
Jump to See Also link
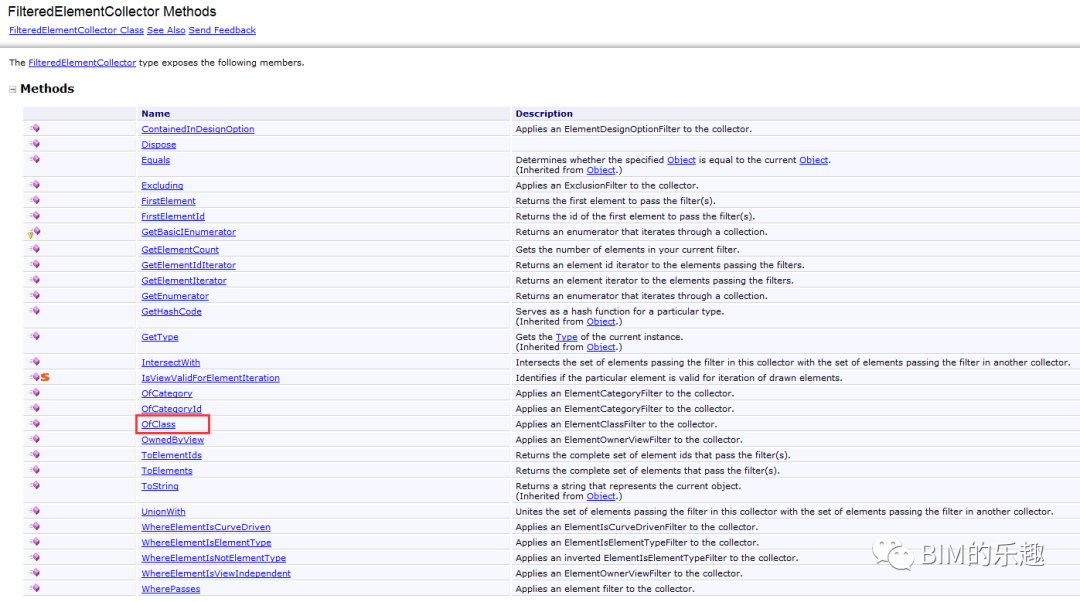(166, 30)
